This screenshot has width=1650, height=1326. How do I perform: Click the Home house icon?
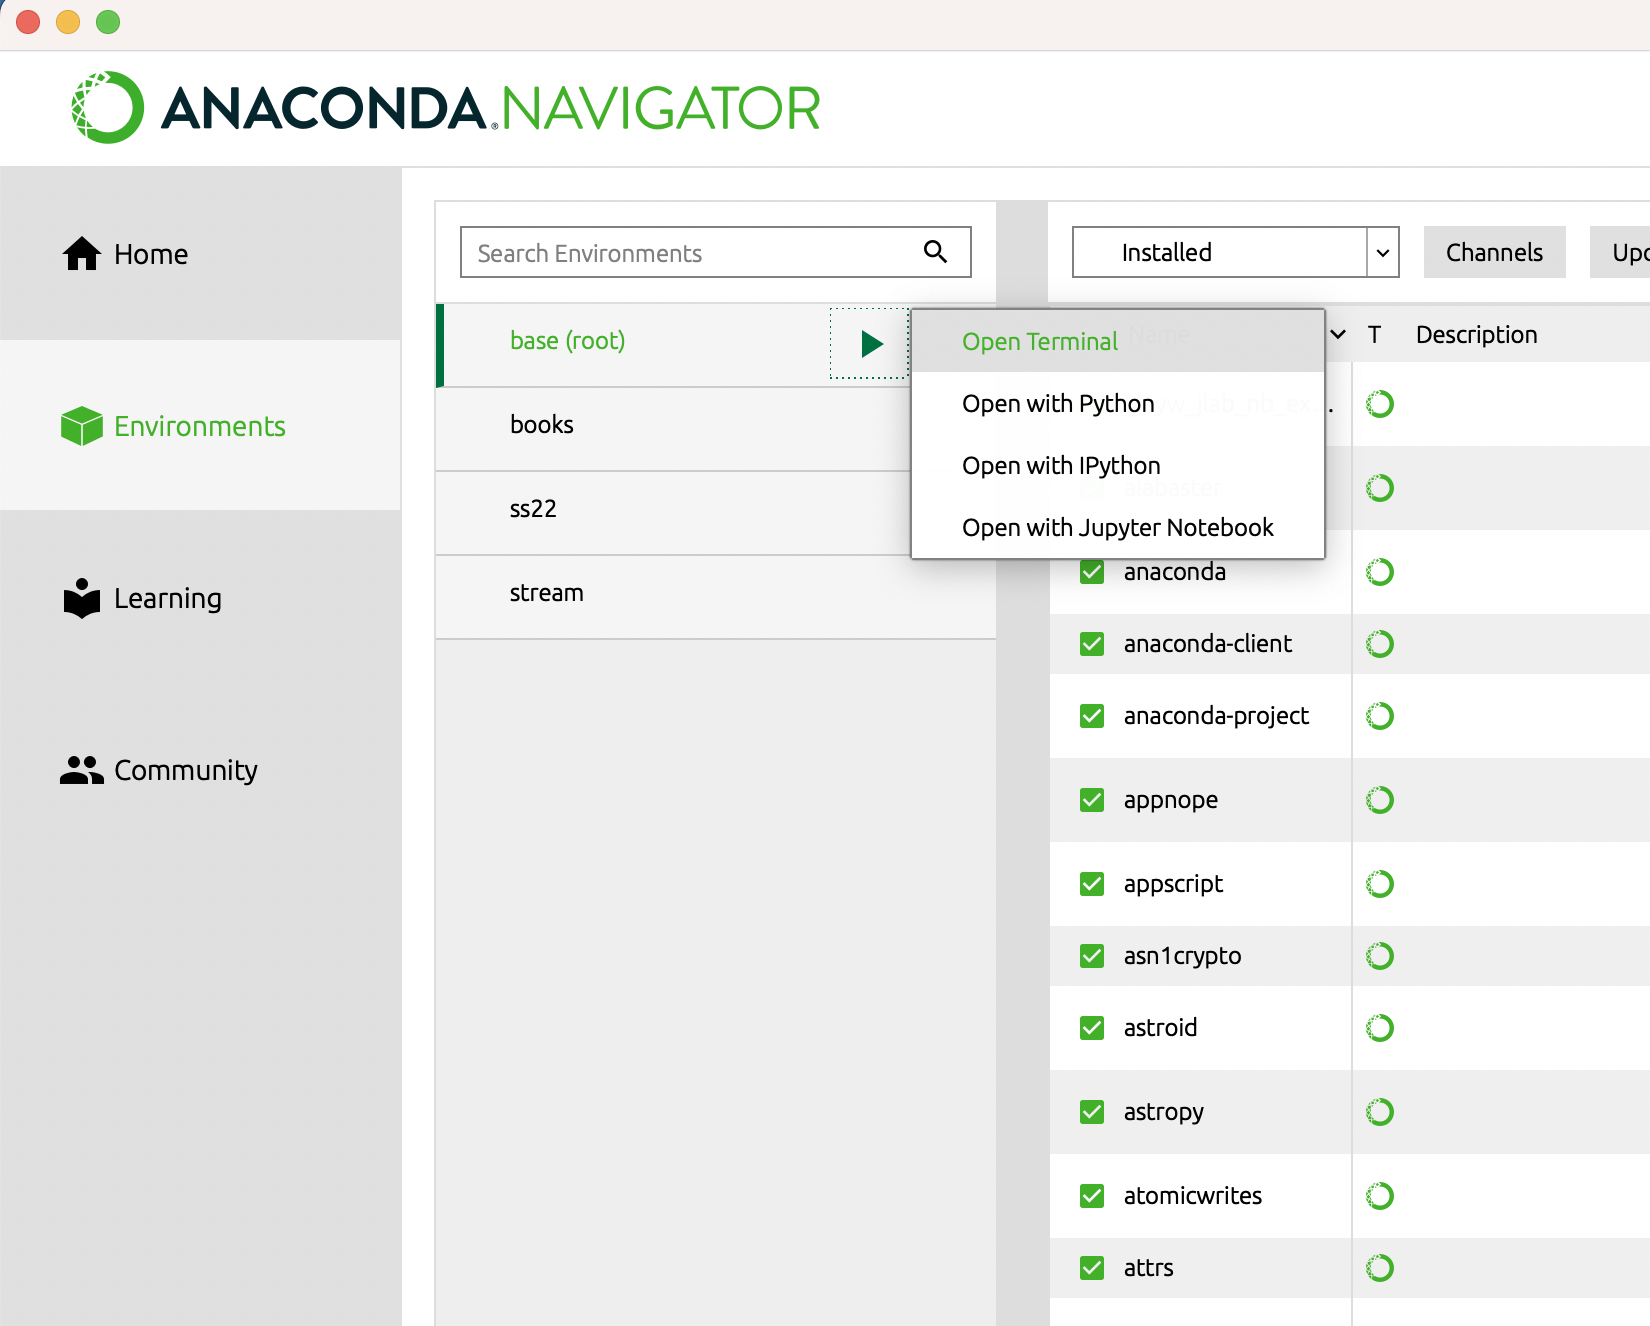coord(82,254)
